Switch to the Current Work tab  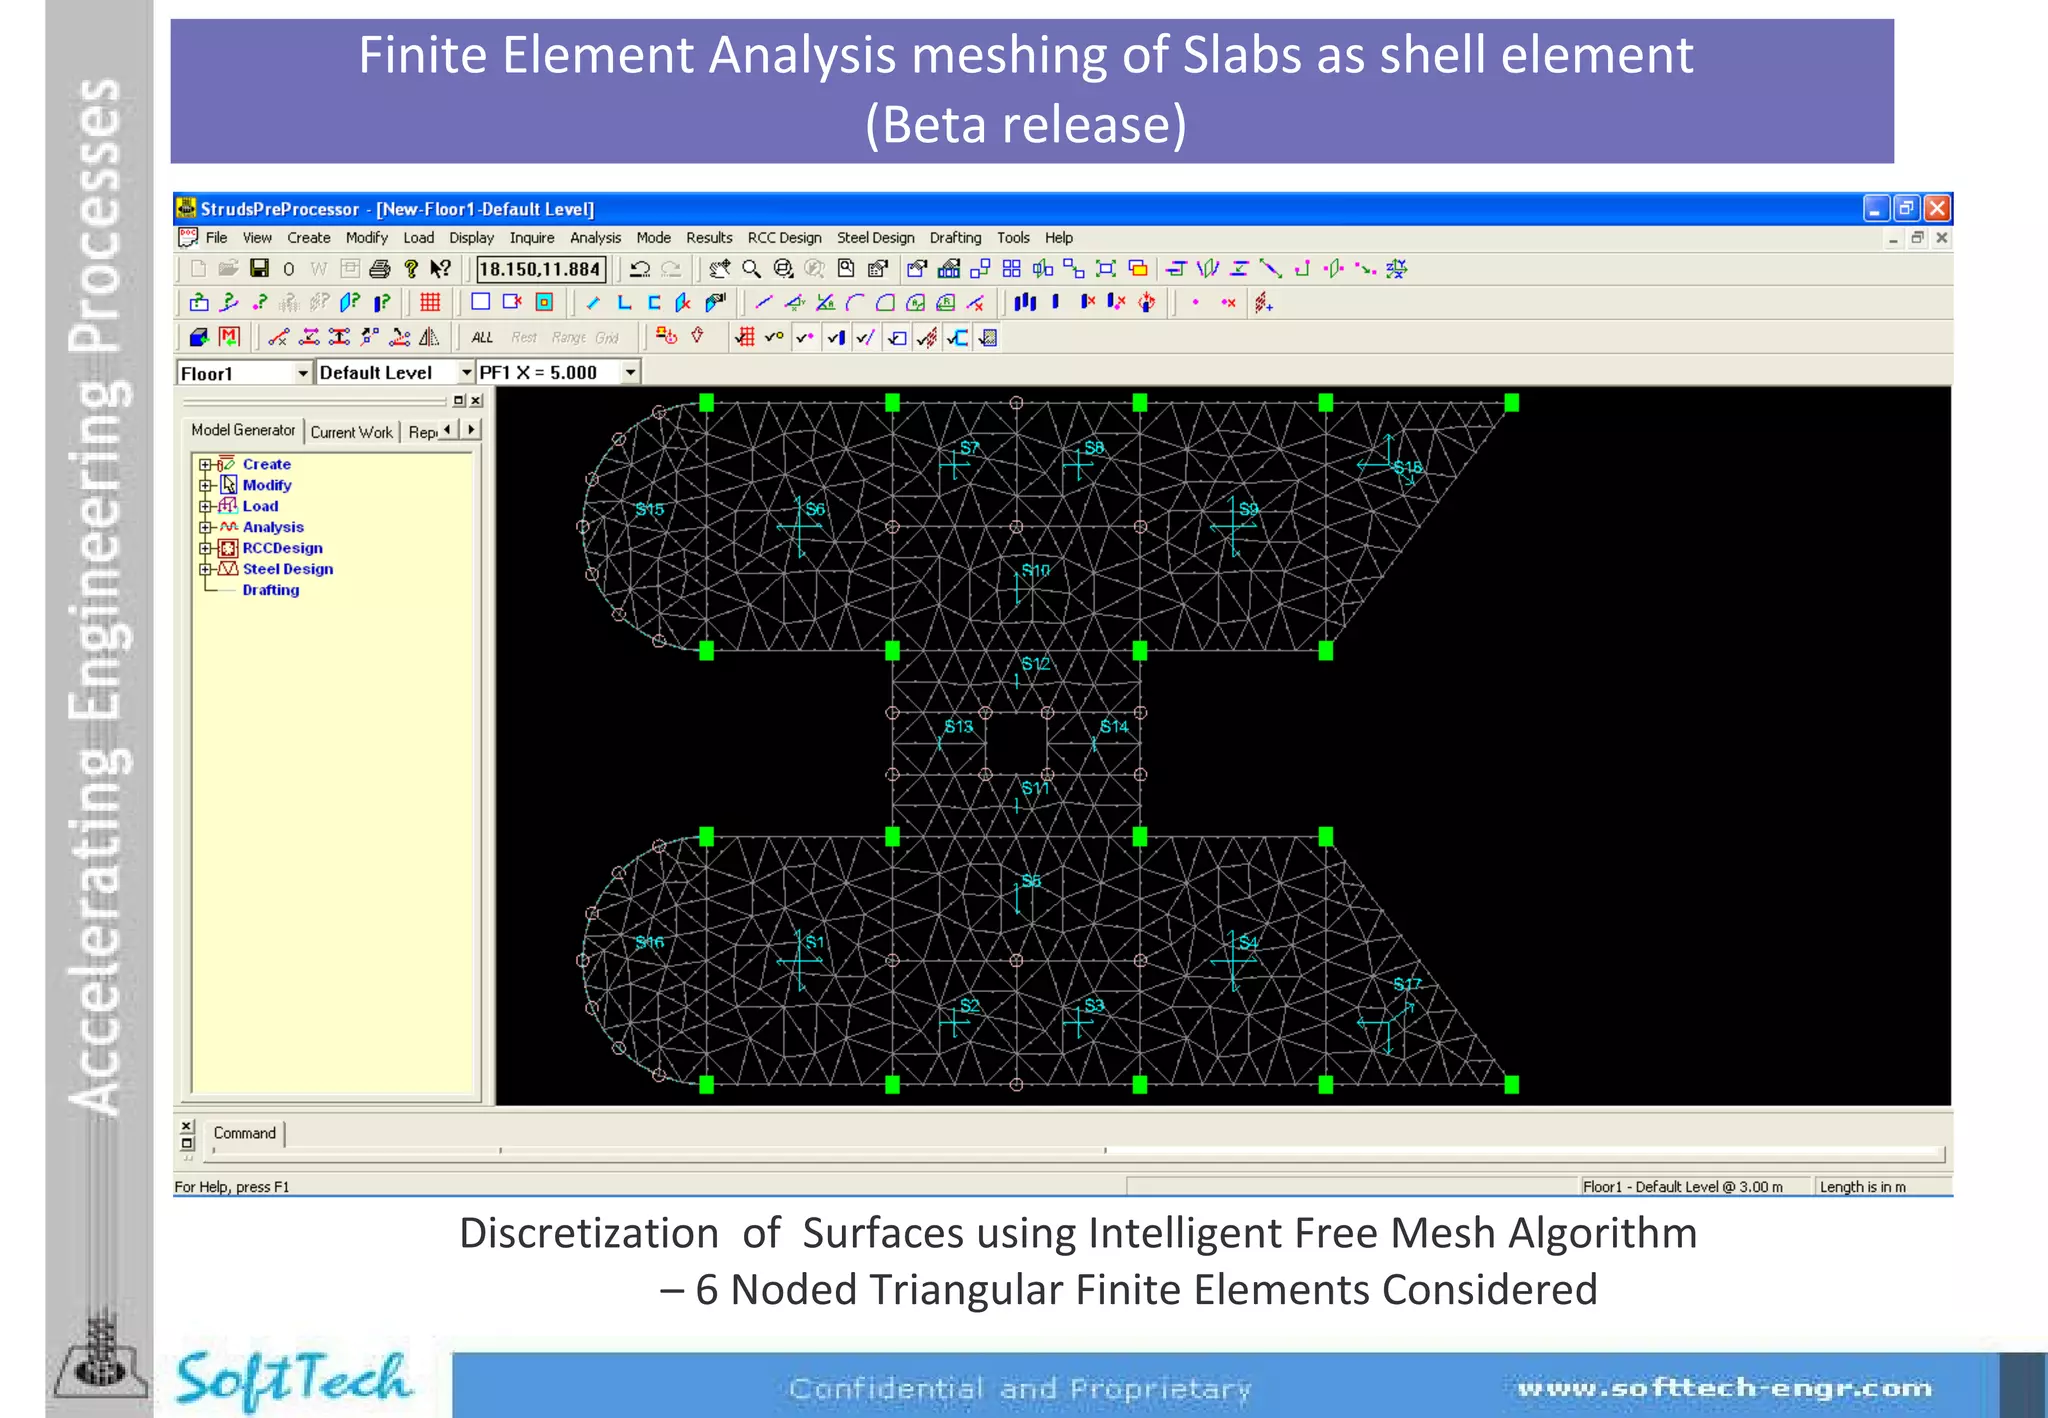(351, 432)
